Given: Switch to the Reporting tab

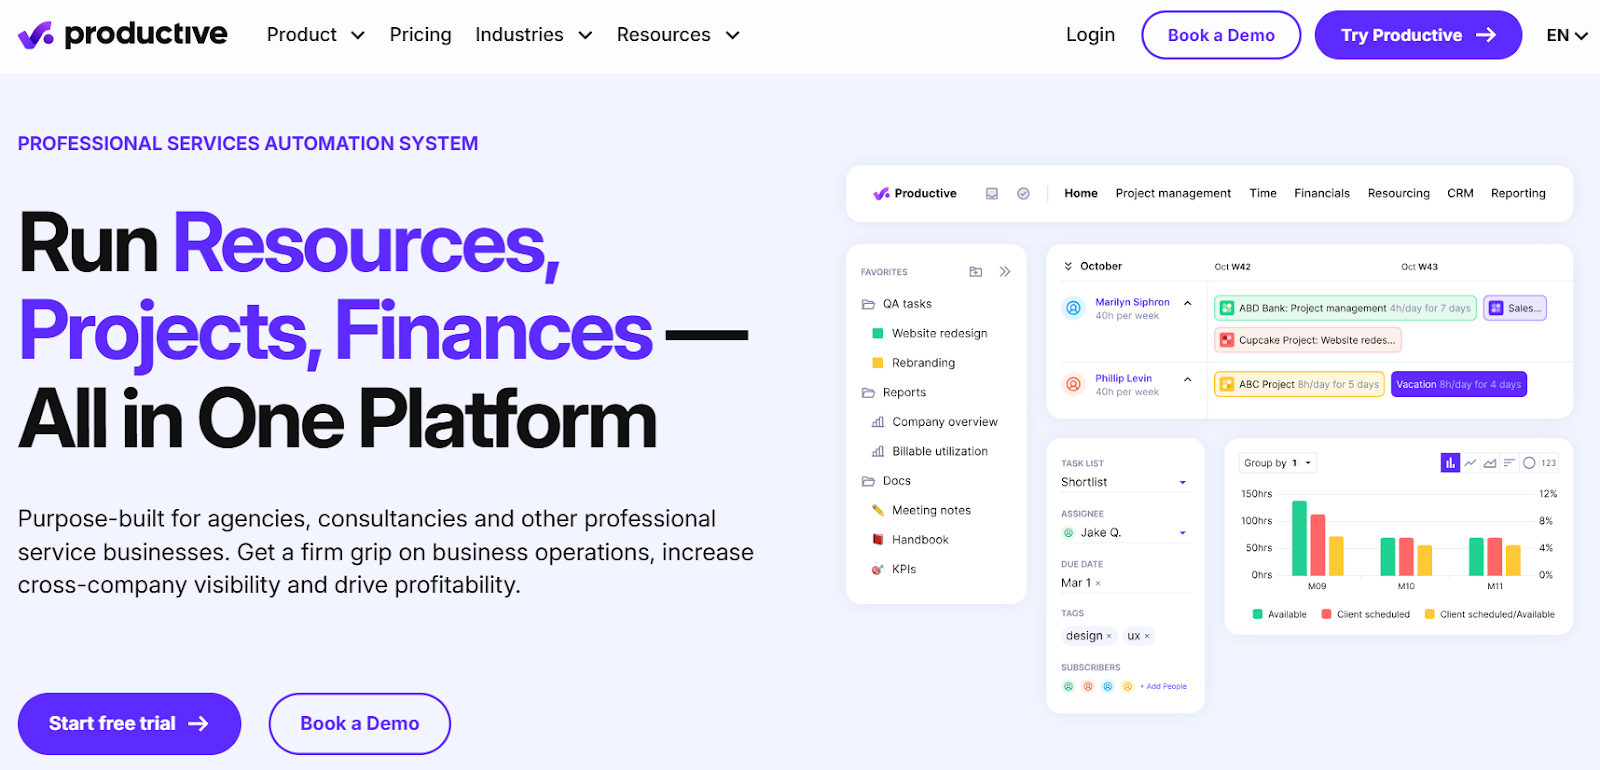Looking at the screenshot, I should pyautogui.click(x=1518, y=194).
